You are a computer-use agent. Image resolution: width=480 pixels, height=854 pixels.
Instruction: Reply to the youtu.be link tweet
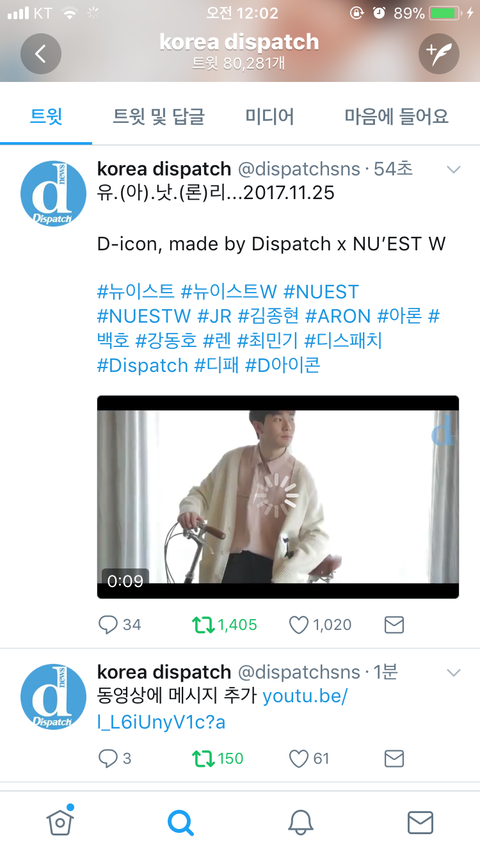point(108,759)
